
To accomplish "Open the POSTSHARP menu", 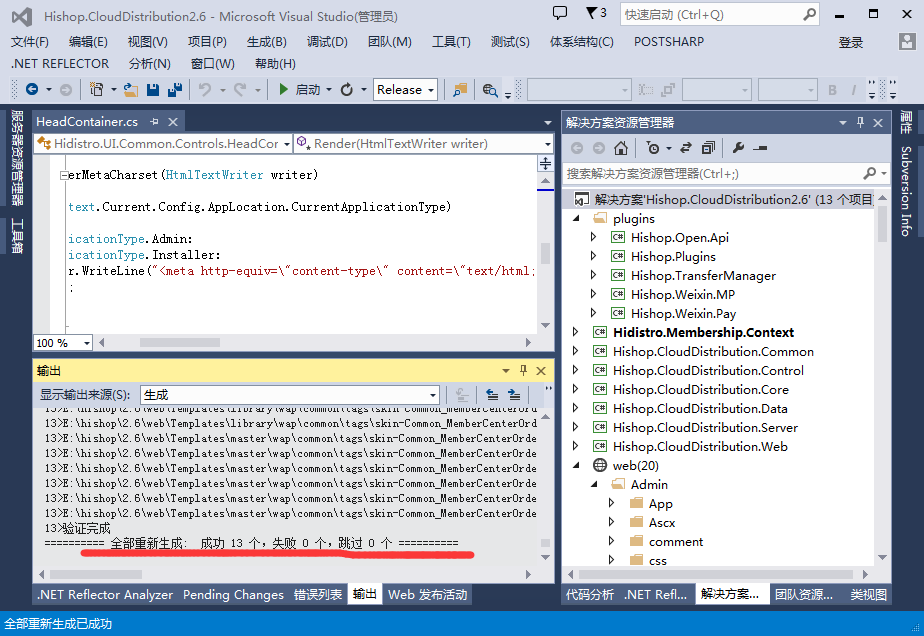I will click(669, 42).
